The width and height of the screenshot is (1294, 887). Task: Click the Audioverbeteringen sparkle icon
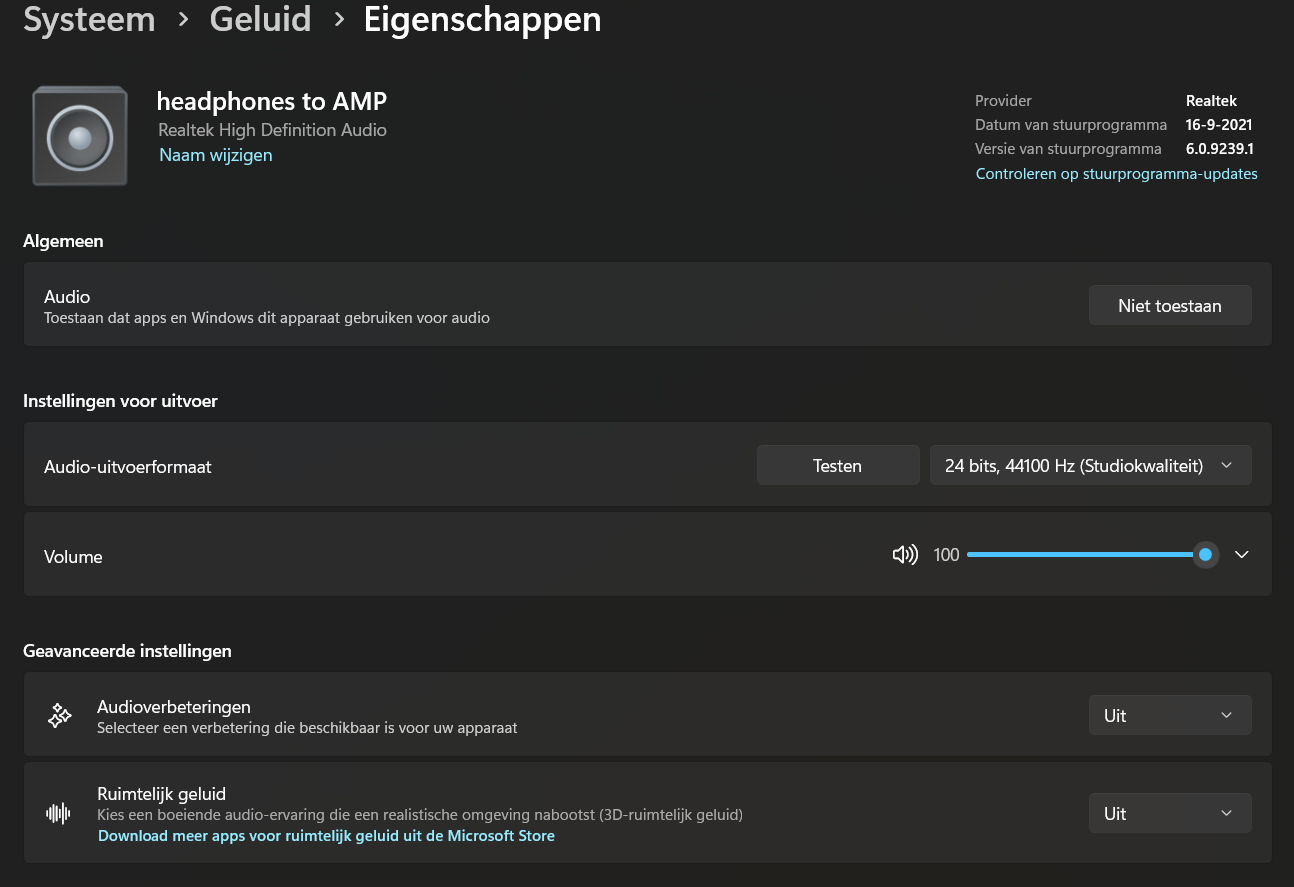[60, 715]
